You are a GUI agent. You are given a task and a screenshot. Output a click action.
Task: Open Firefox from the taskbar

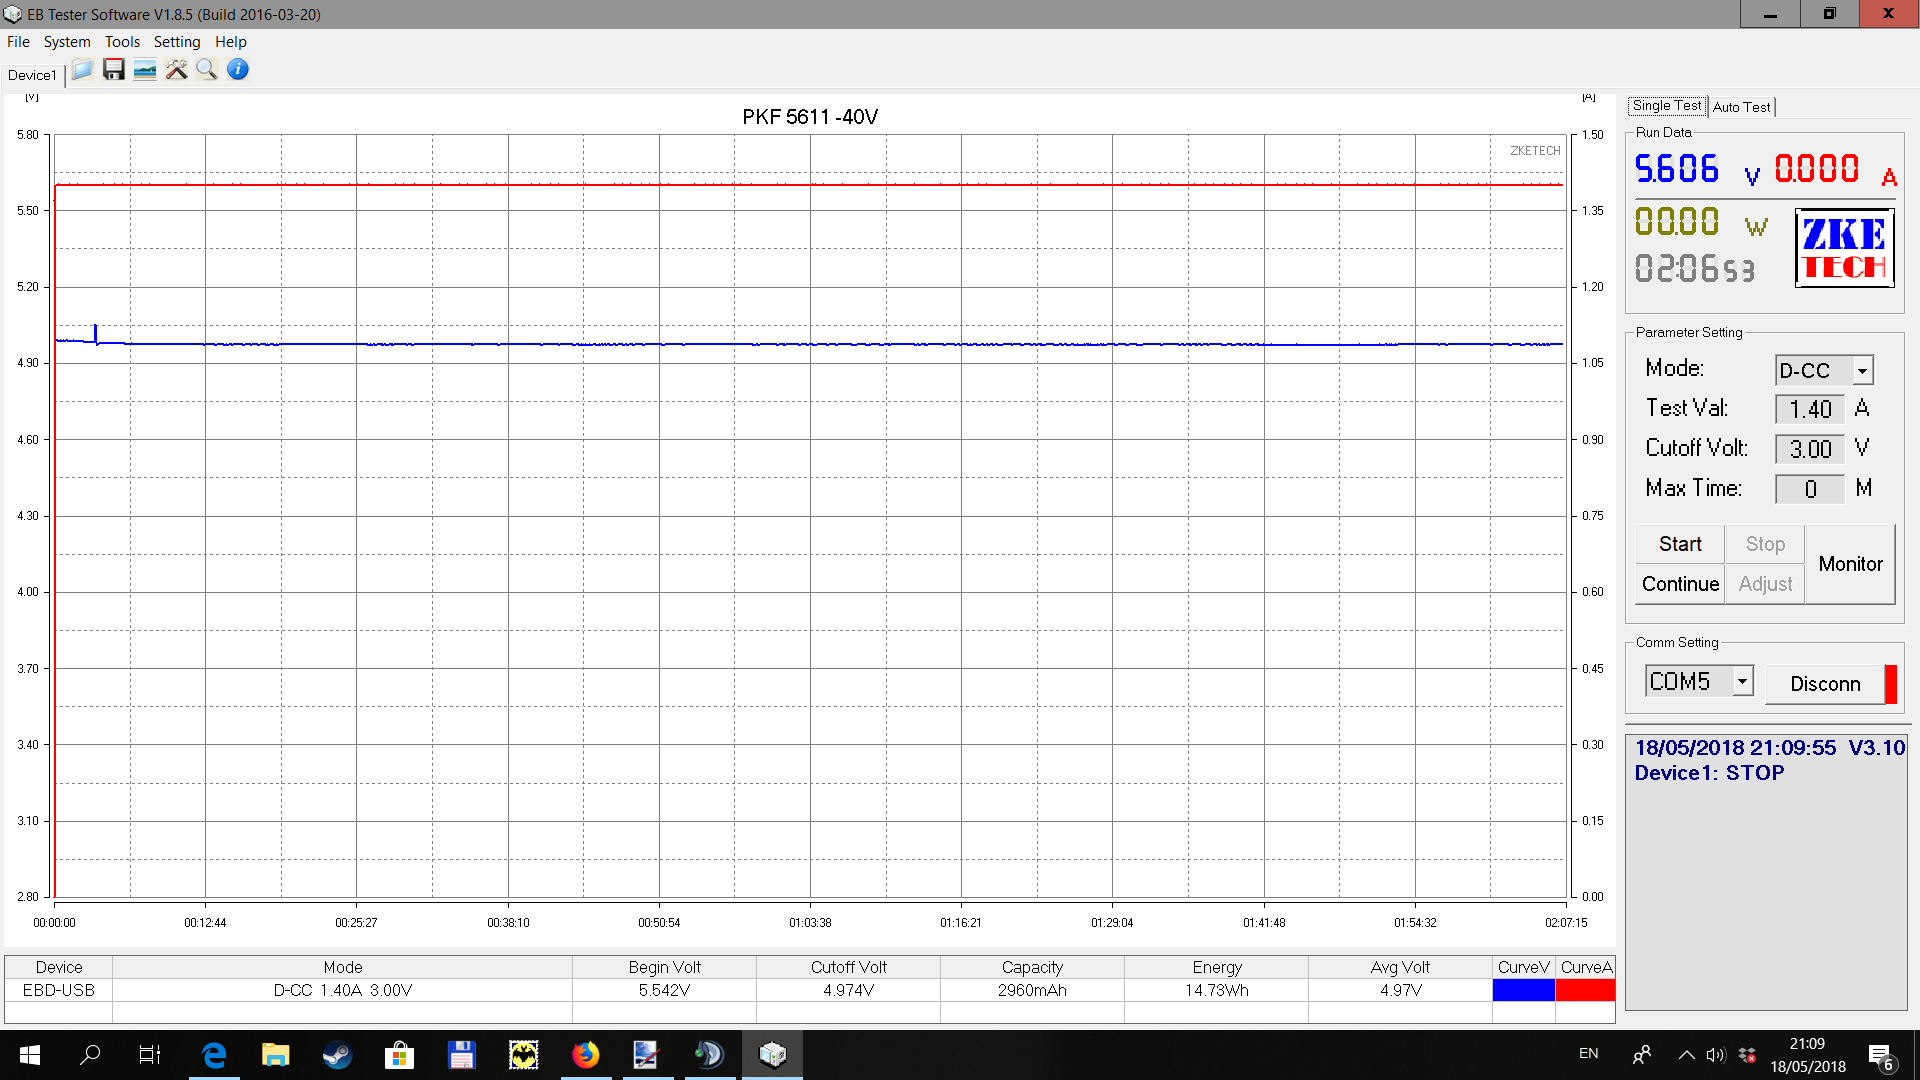(x=585, y=1054)
